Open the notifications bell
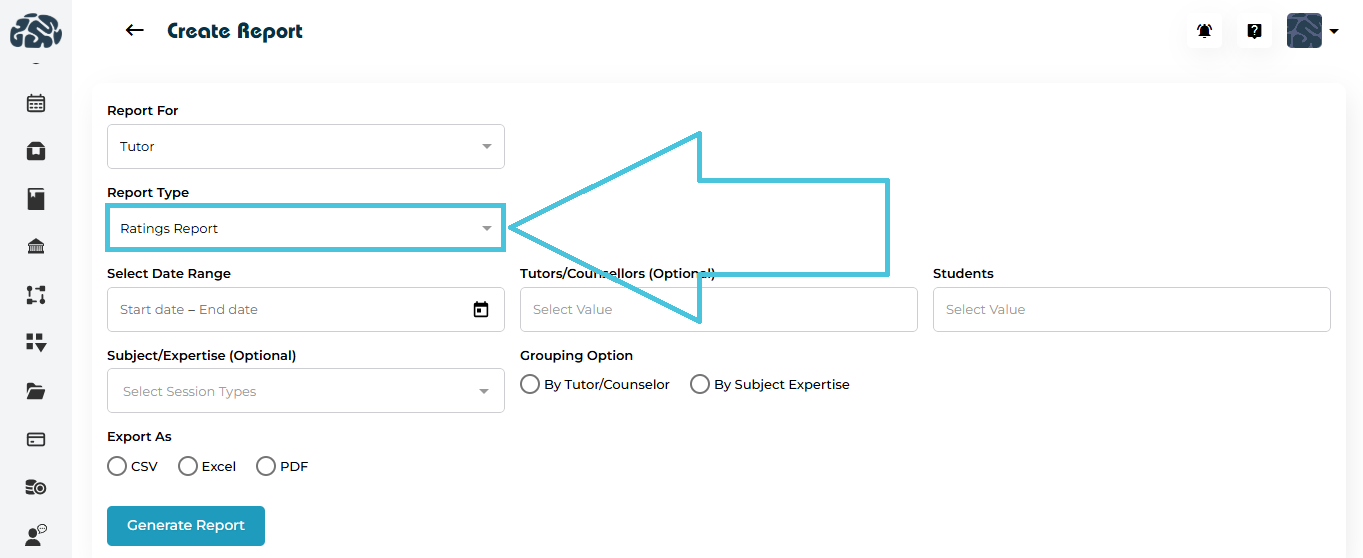The height and width of the screenshot is (558, 1363). pyautogui.click(x=1204, y=31)
